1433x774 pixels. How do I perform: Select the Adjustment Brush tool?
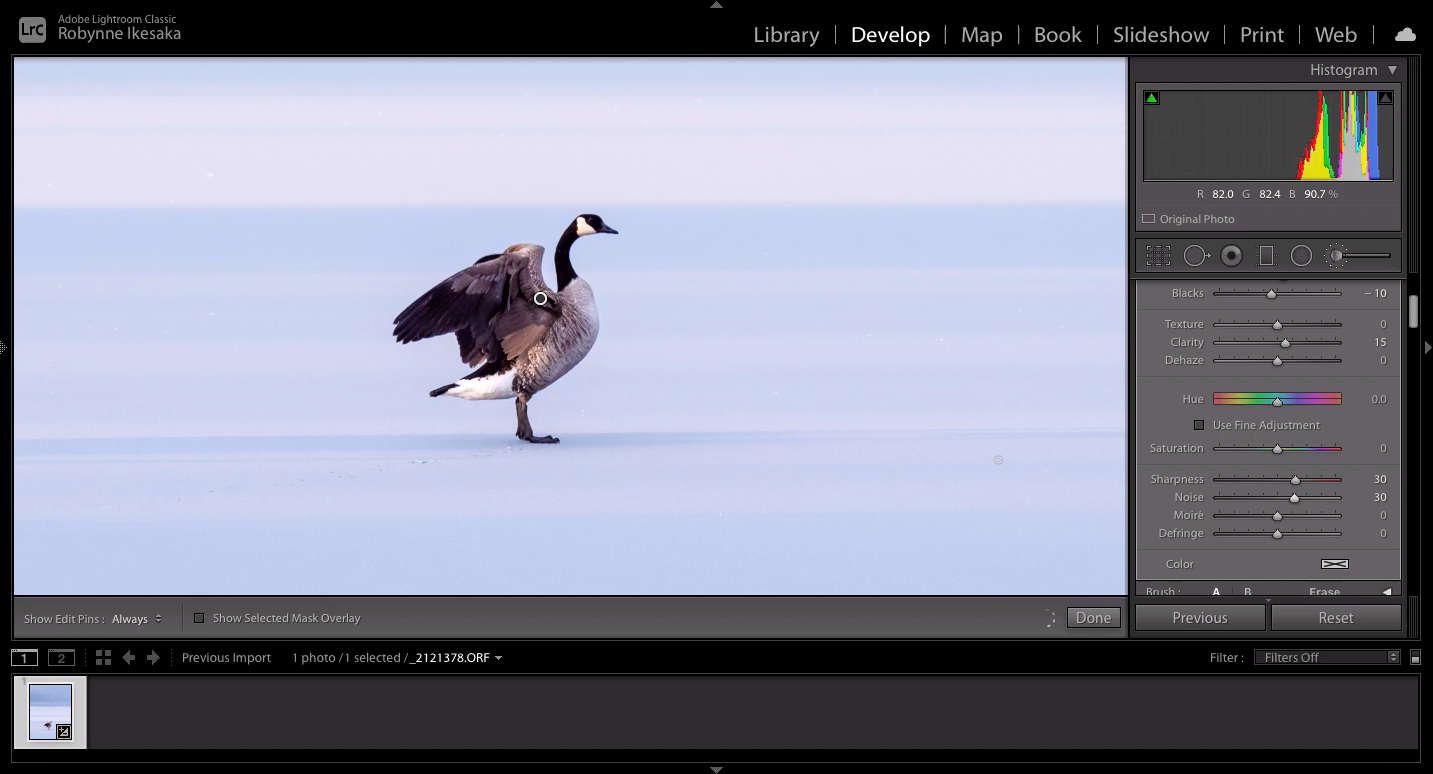click(1337, 255)
